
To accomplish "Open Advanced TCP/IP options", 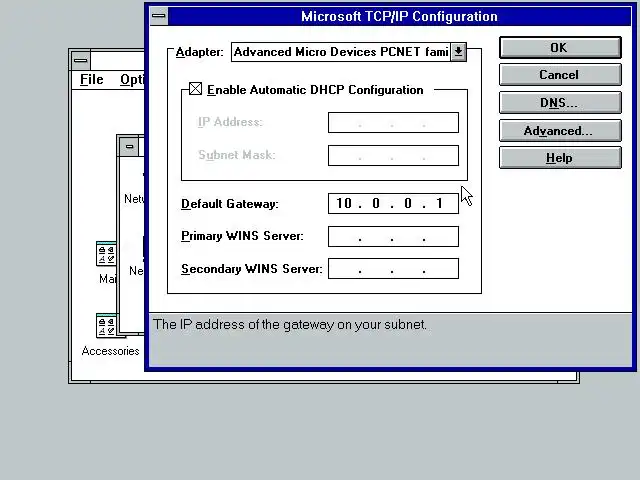I will [x=560, y=131].
